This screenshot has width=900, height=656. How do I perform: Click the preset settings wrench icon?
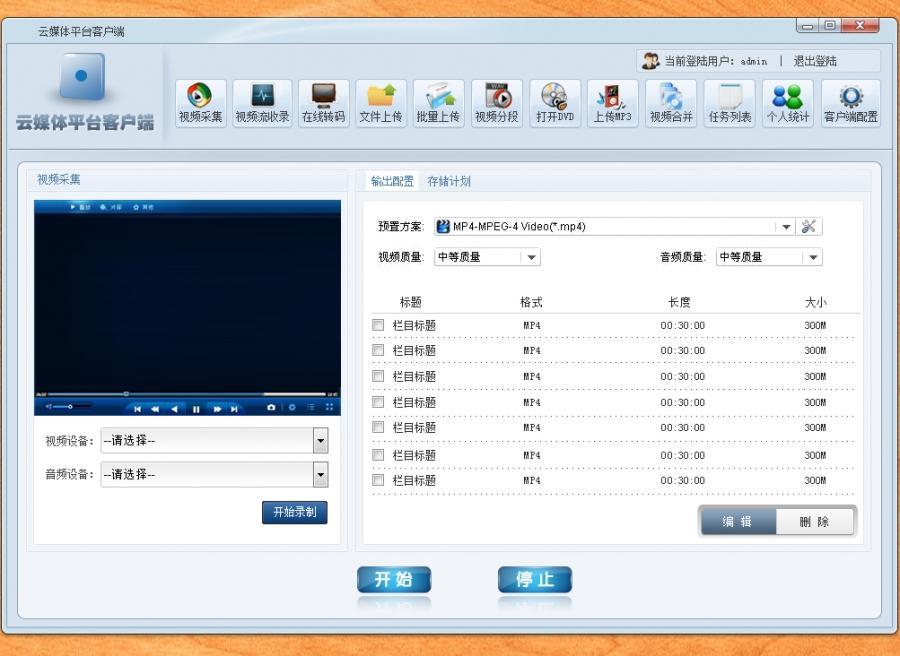pyautogui.click(x=809, y=226)
